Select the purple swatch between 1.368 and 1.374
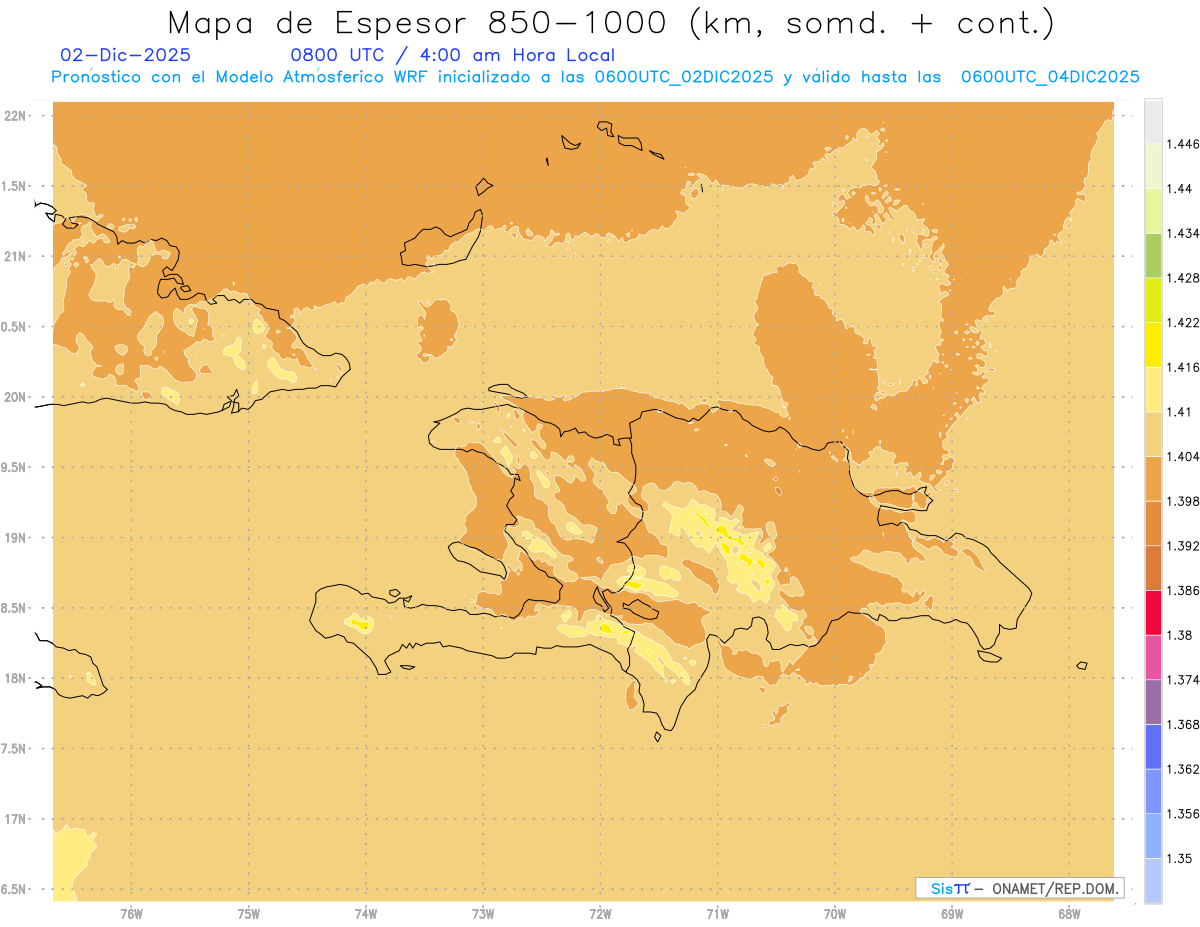The image size is (1200, 927). (x=1153, y=702)
